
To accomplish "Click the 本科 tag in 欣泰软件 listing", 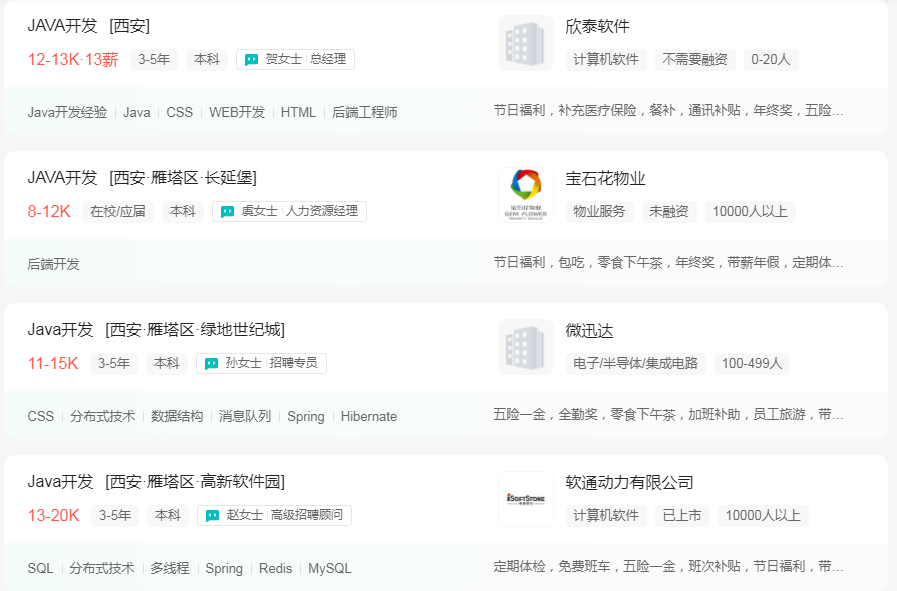I will (x=207, y=60).
